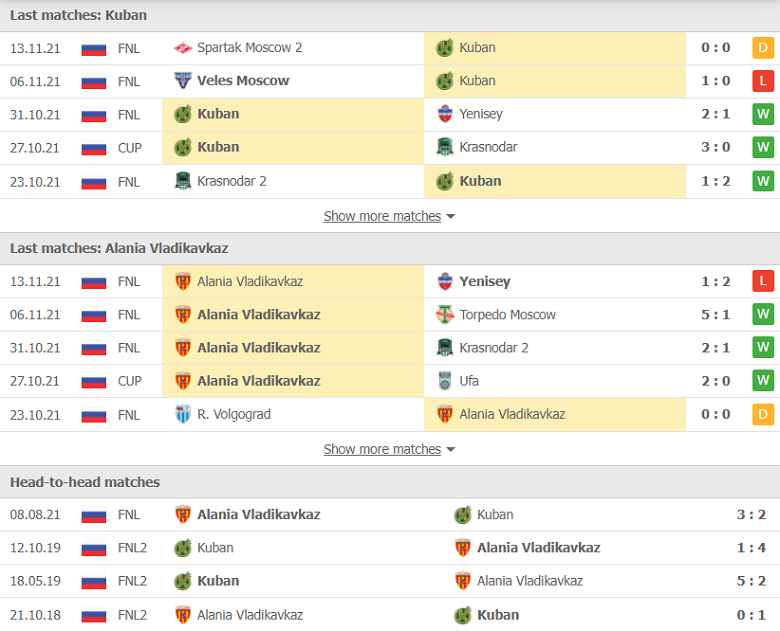780x631 pixels.
Task: Click dropdown arrow beside Kuban's Show more matches
Action: pyautogui.click(x=451, y=216)
